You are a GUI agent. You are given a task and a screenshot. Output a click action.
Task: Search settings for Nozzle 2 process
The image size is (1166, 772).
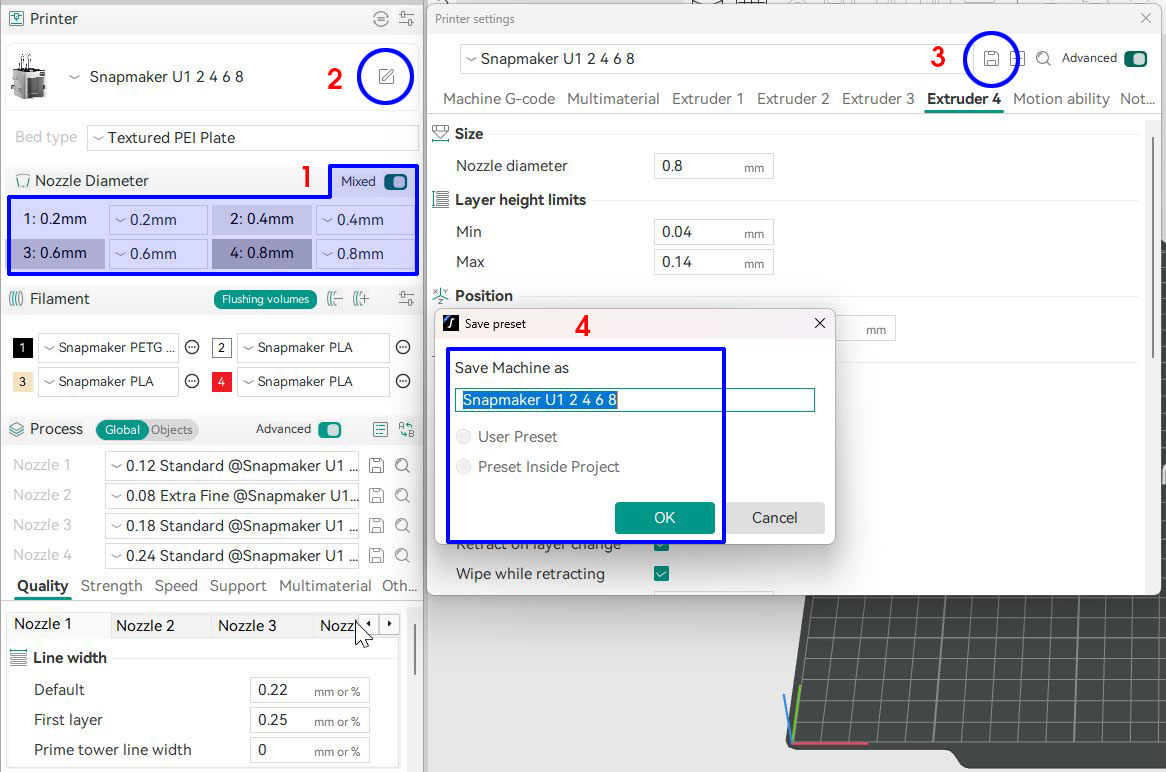point(402,495)
